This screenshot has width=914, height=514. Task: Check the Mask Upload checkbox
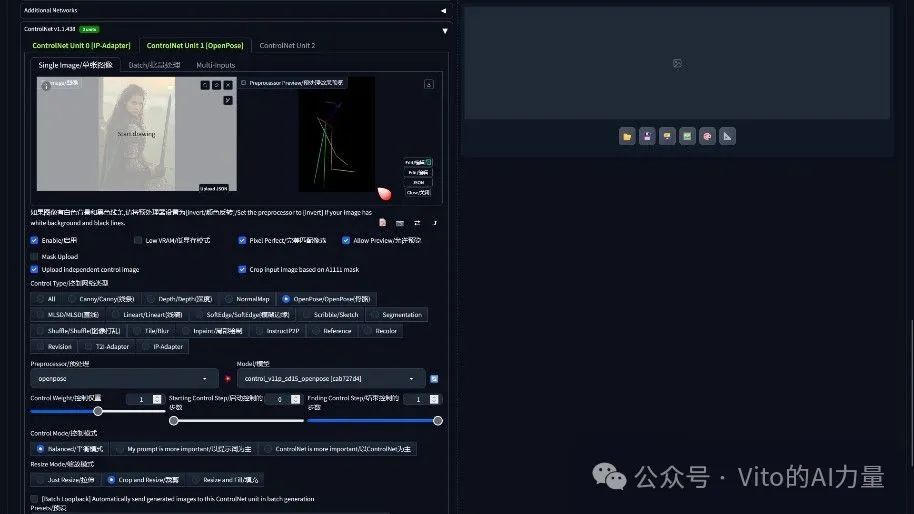coord(34,256)
